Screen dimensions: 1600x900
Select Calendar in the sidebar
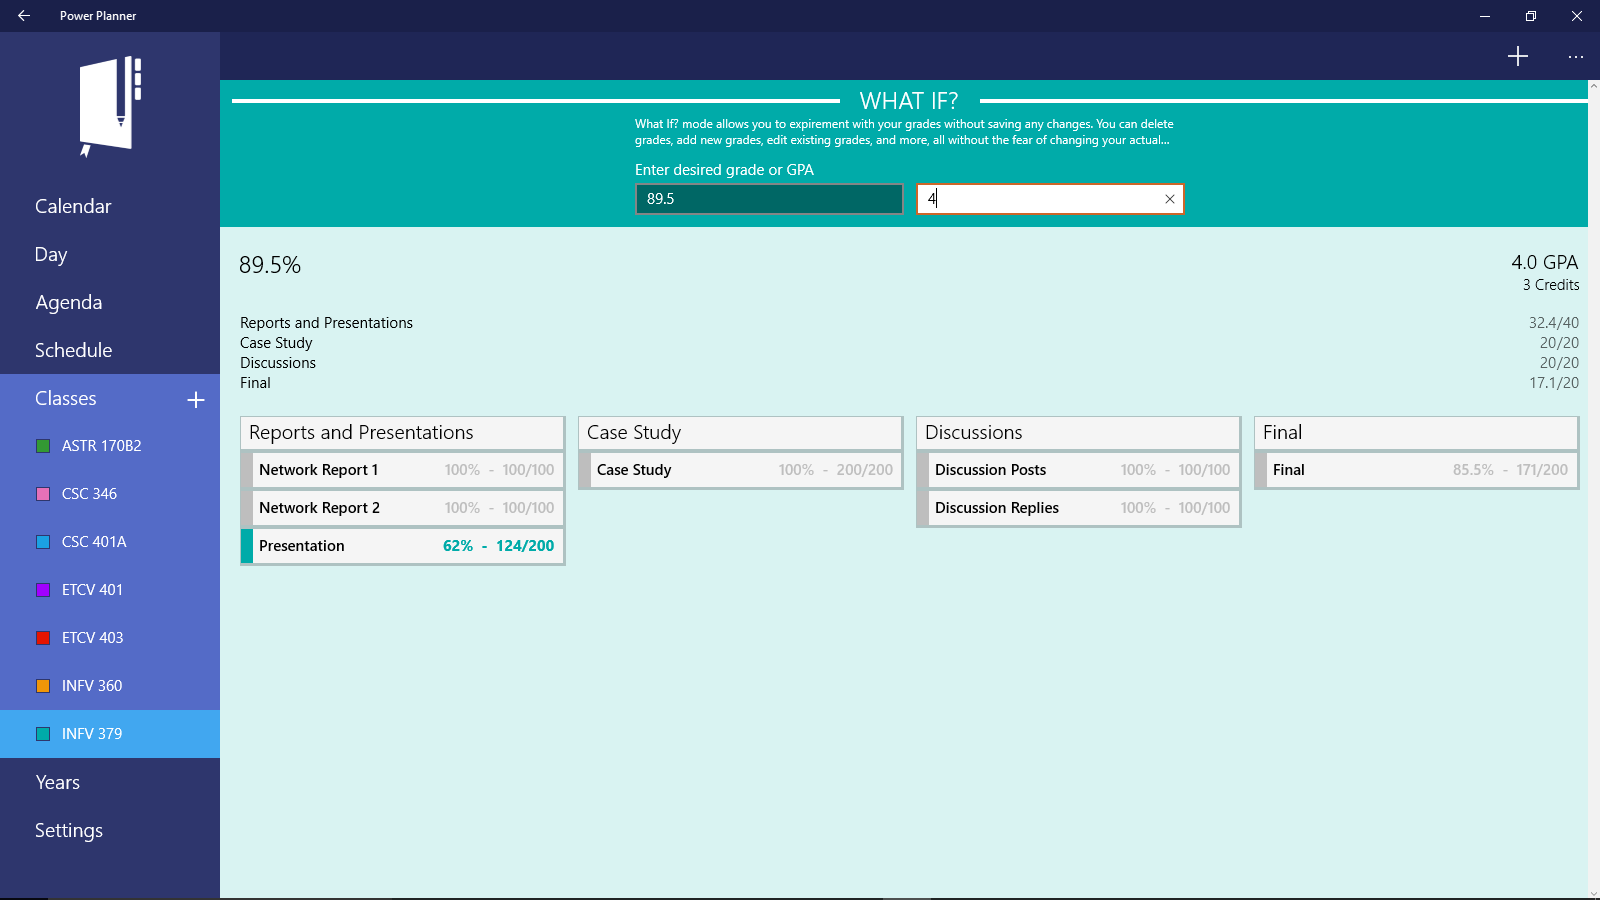point(72,206)
